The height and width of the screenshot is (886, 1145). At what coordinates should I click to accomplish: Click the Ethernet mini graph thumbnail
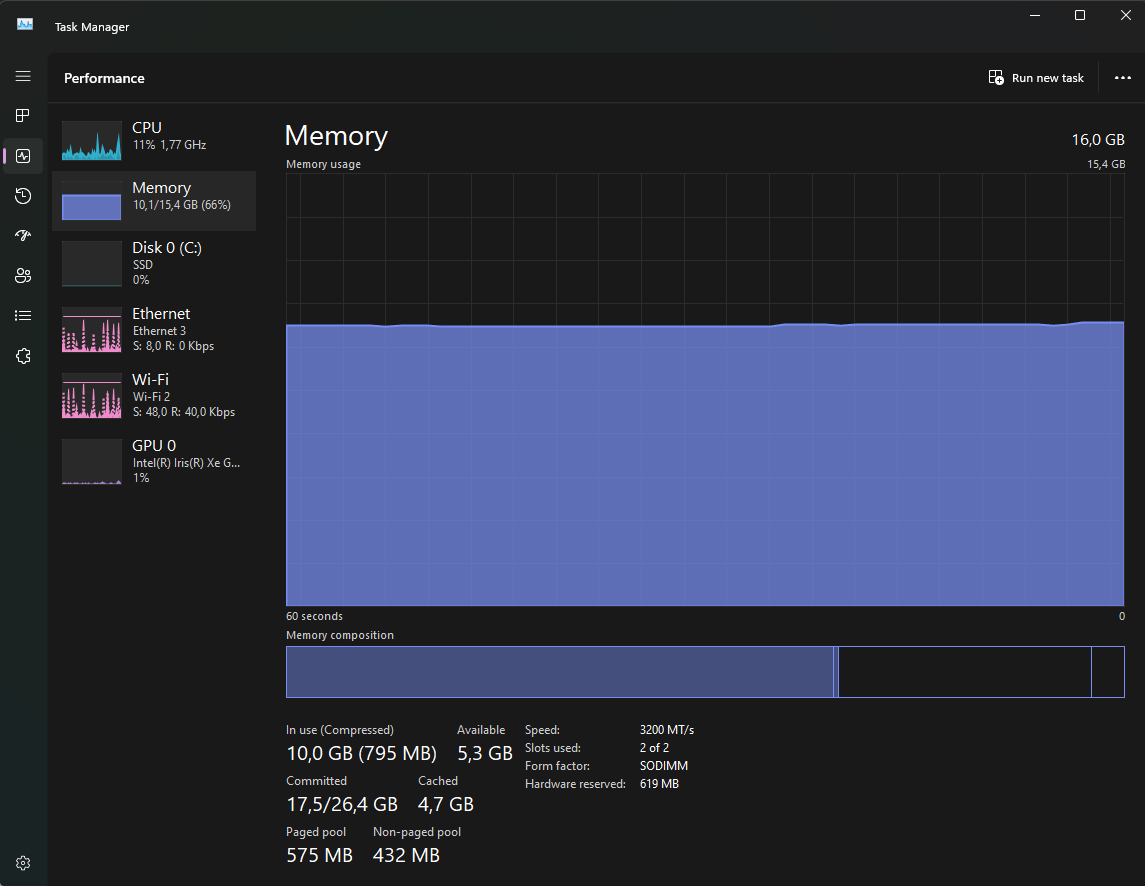coord(91,329)
